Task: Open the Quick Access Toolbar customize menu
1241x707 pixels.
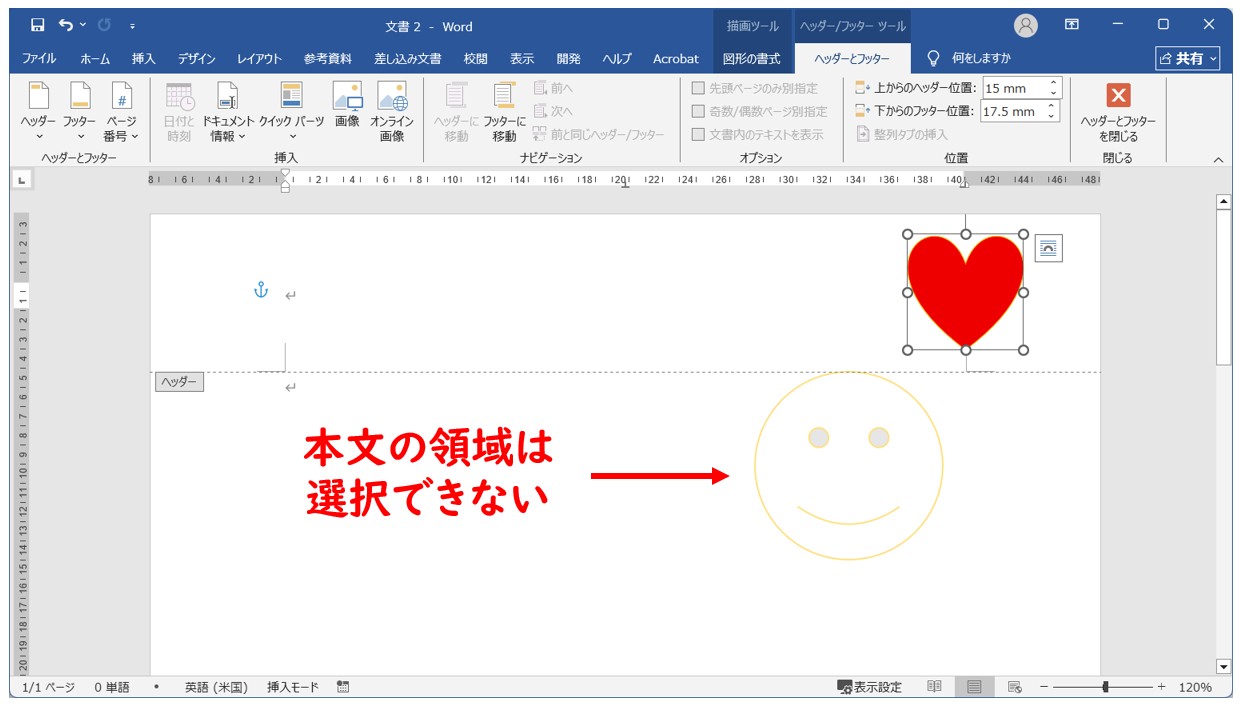Action: (133, 26)
